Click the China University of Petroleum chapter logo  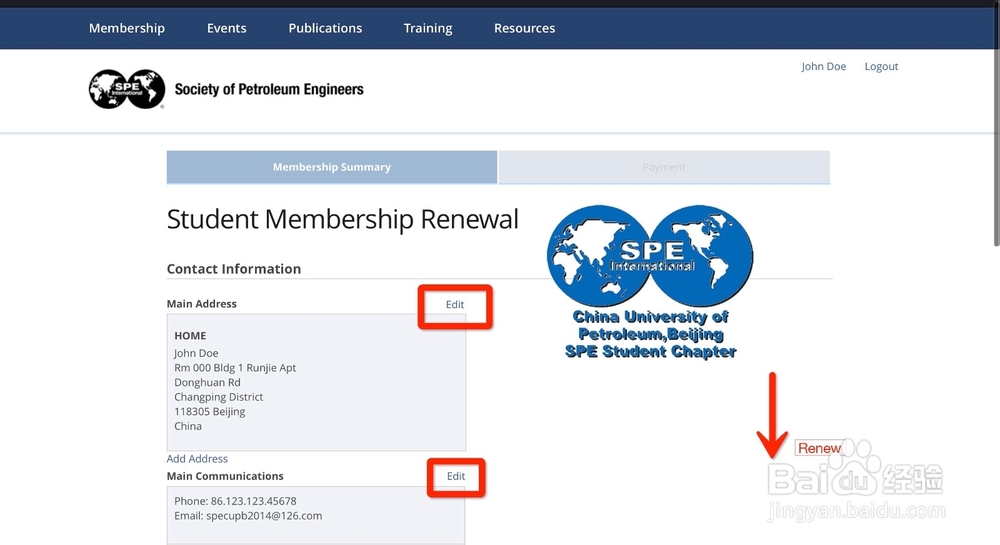[x=650, y=282]
